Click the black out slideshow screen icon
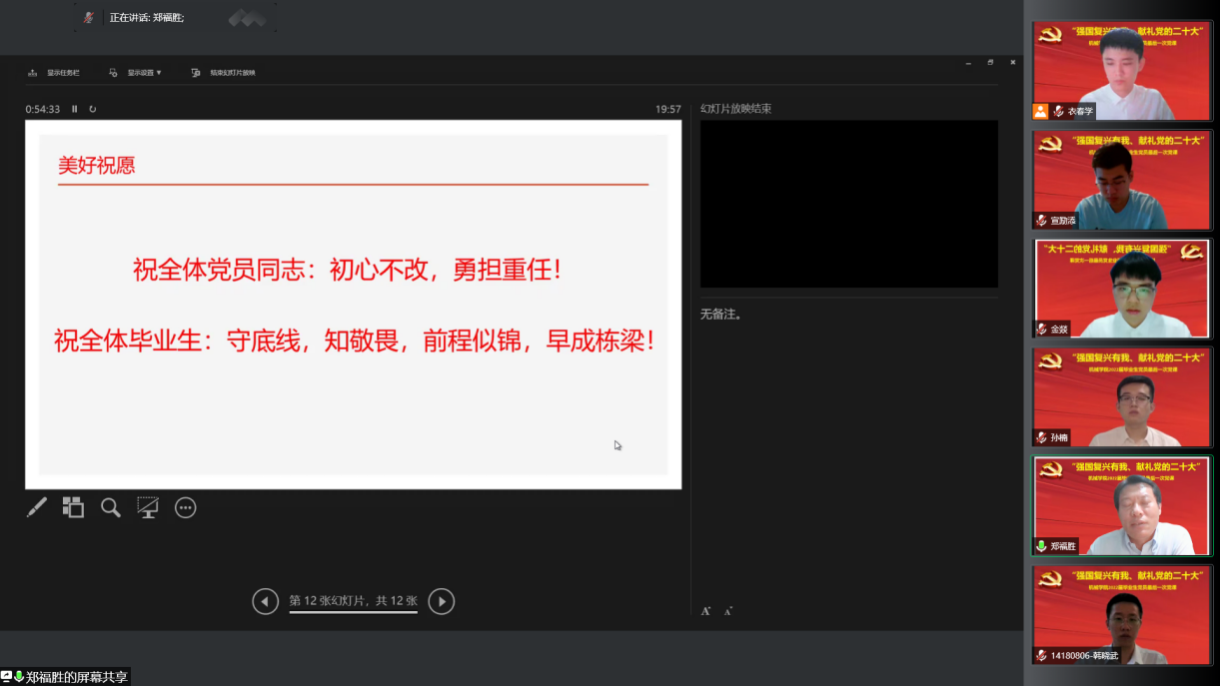The height and width of the screenshot is (686, 1220). click(x=148, y=508)
